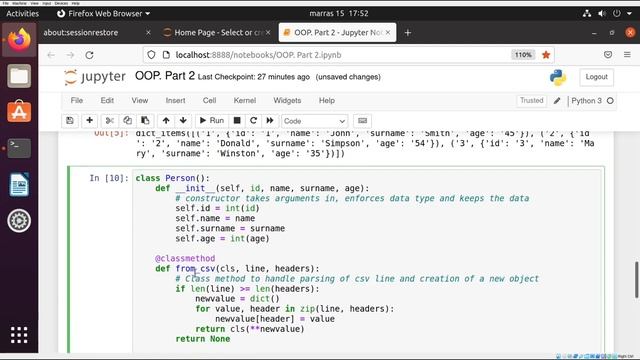This screenshot has height=360, width=640.
Task: Open Files from the dock
Action: tap(19, 76)
